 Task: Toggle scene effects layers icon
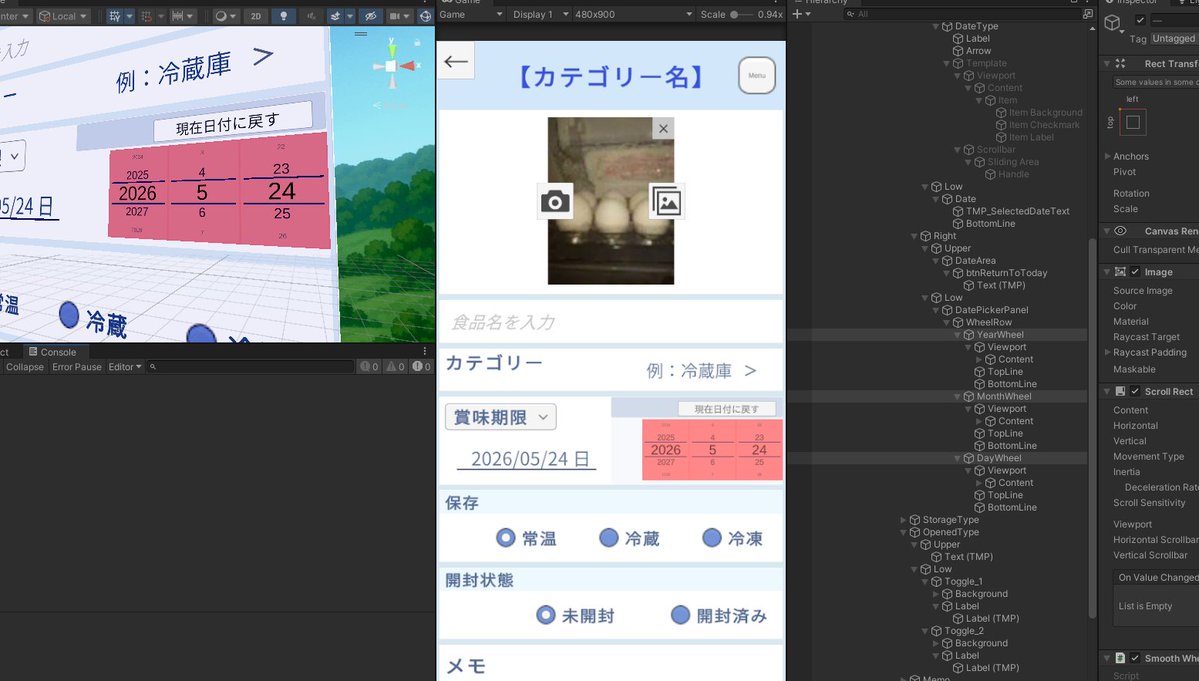click(336, 15)
